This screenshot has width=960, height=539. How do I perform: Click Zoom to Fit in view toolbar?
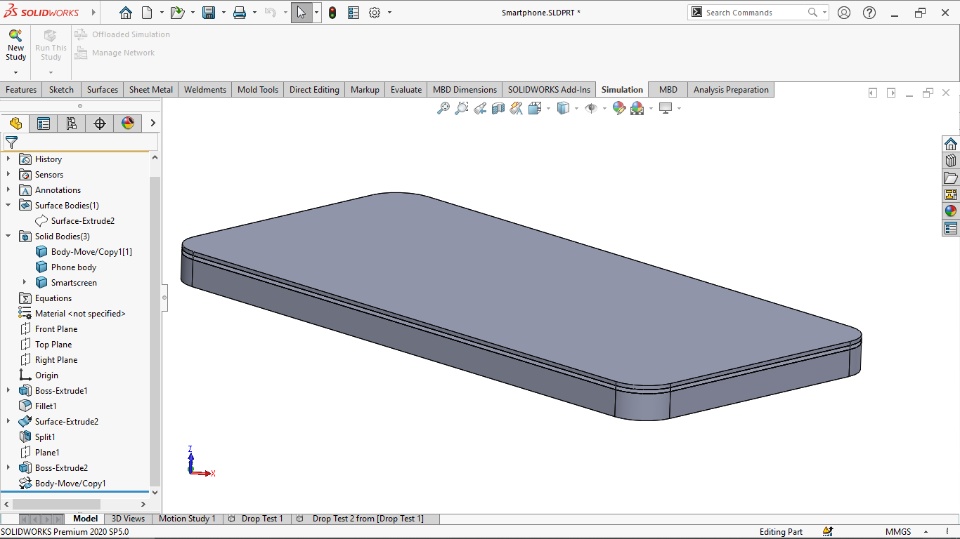(x=443, y=108)
